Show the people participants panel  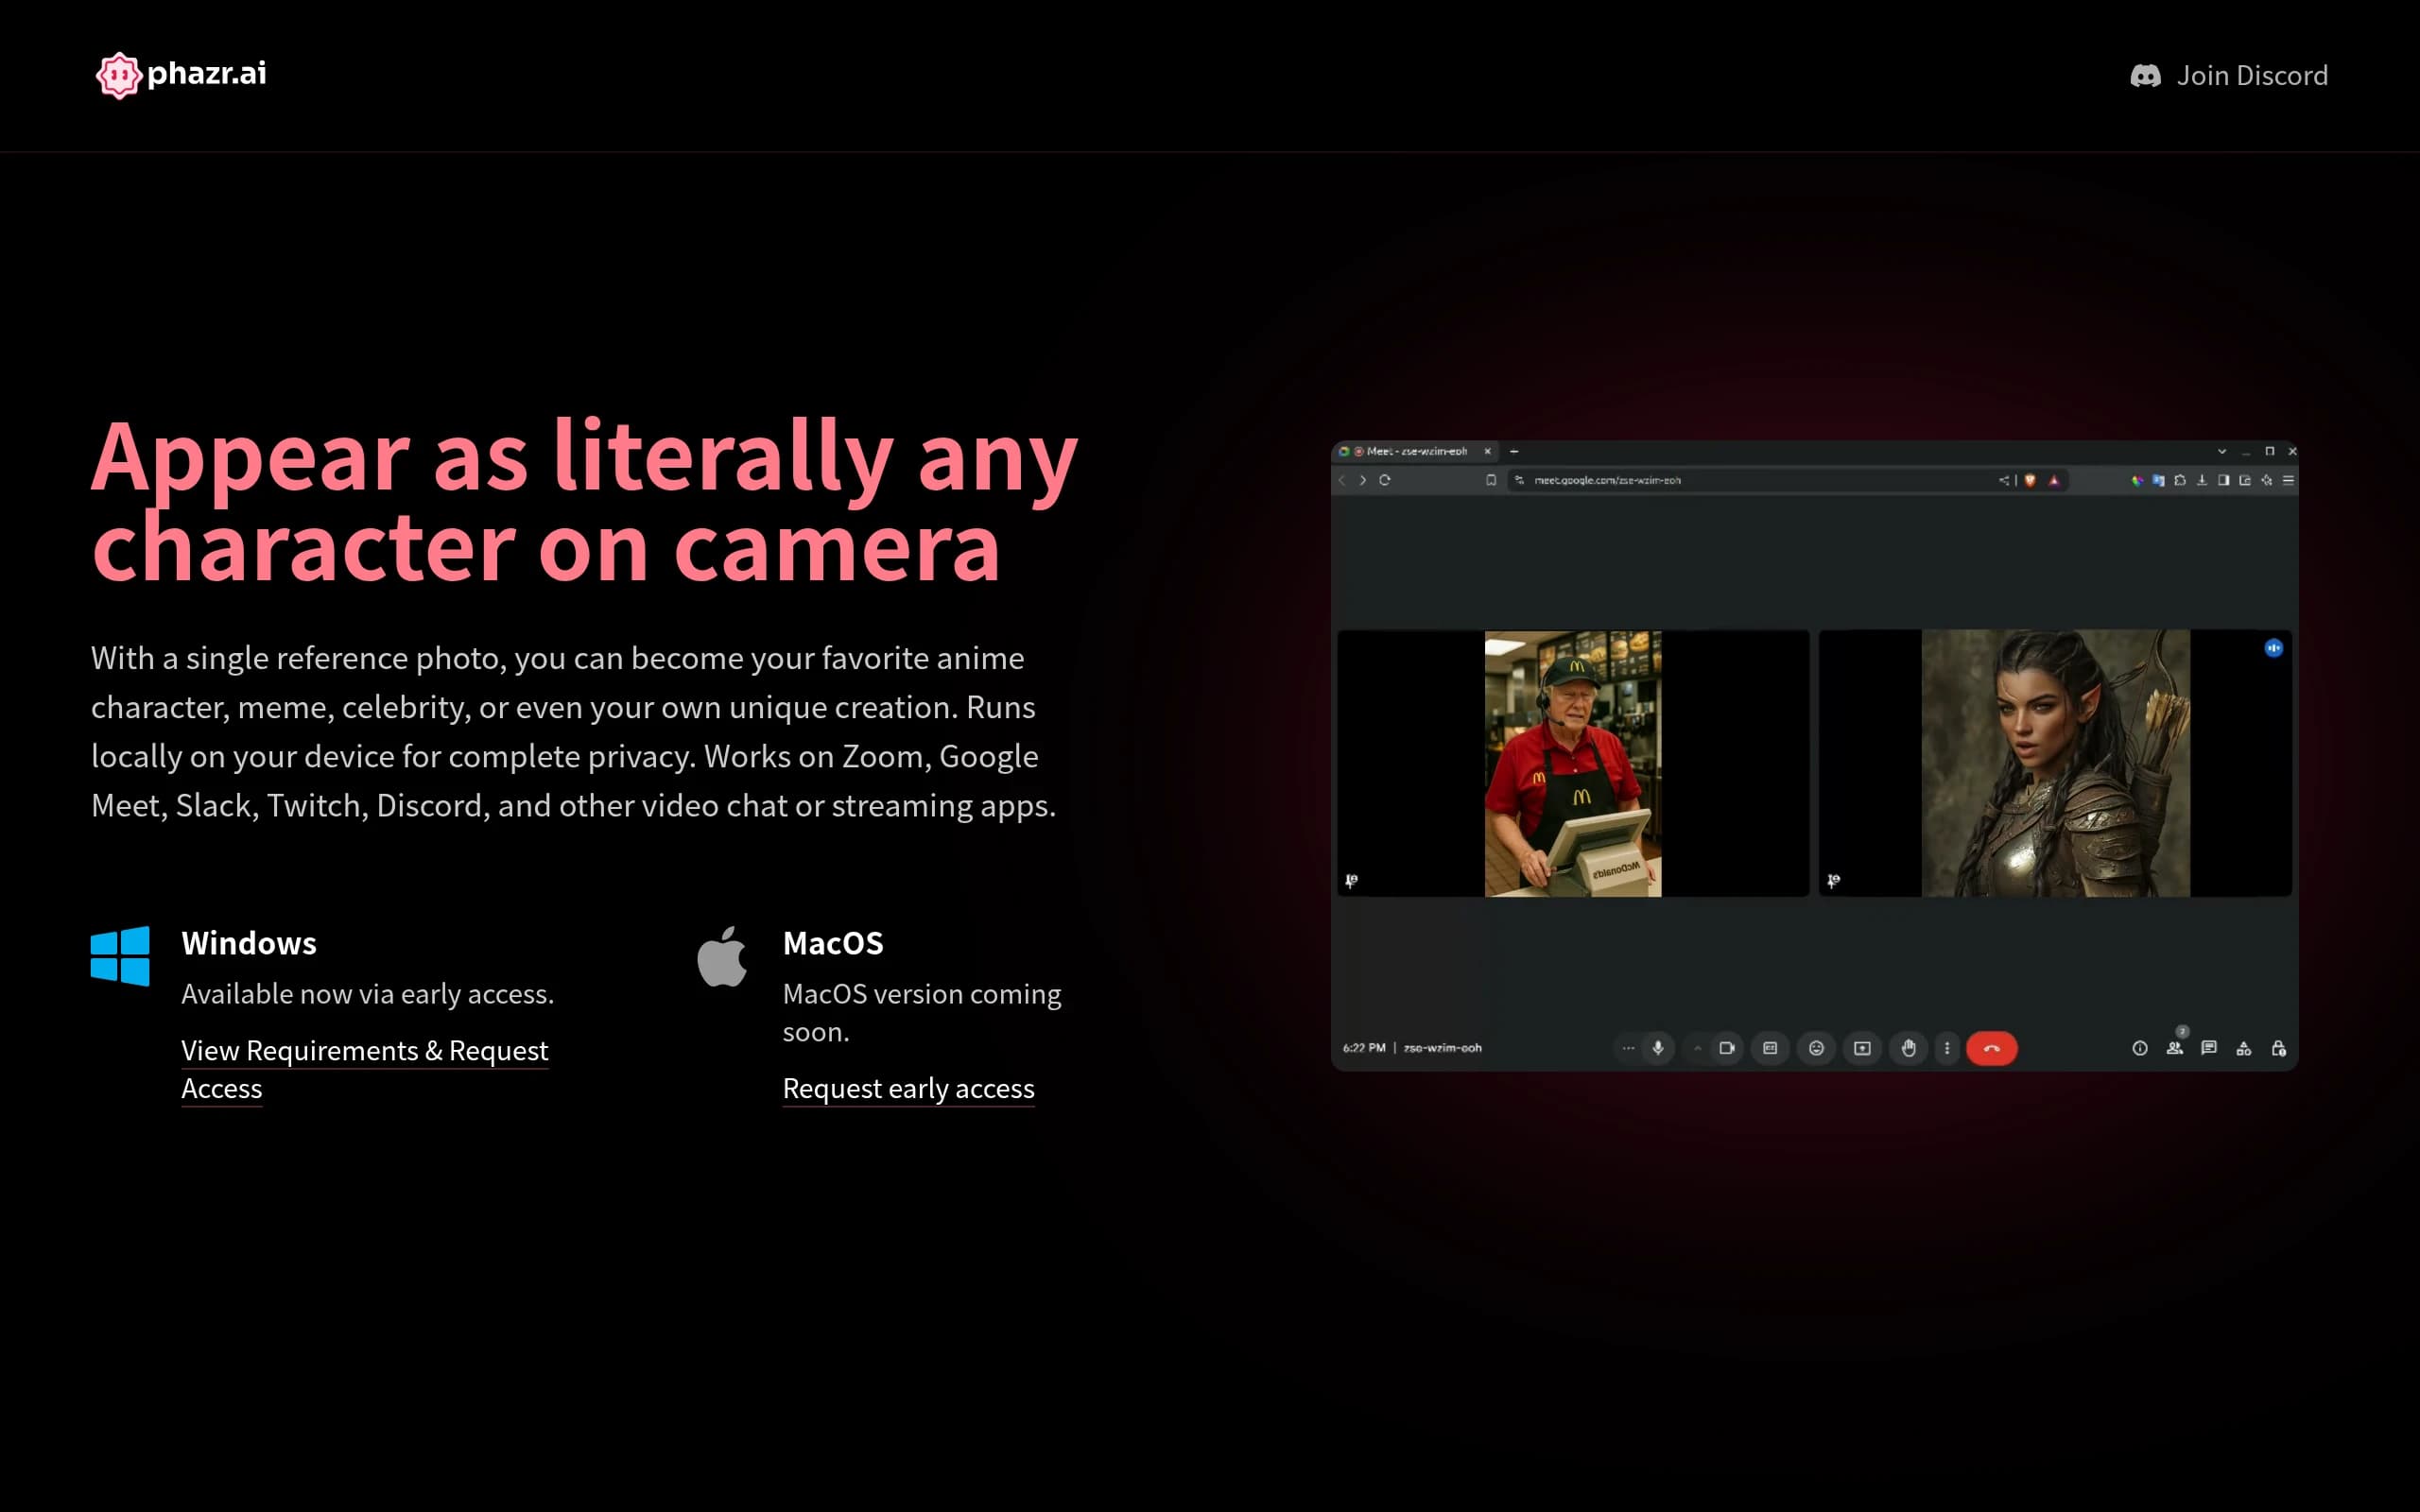click(x=2175, y=1048)
